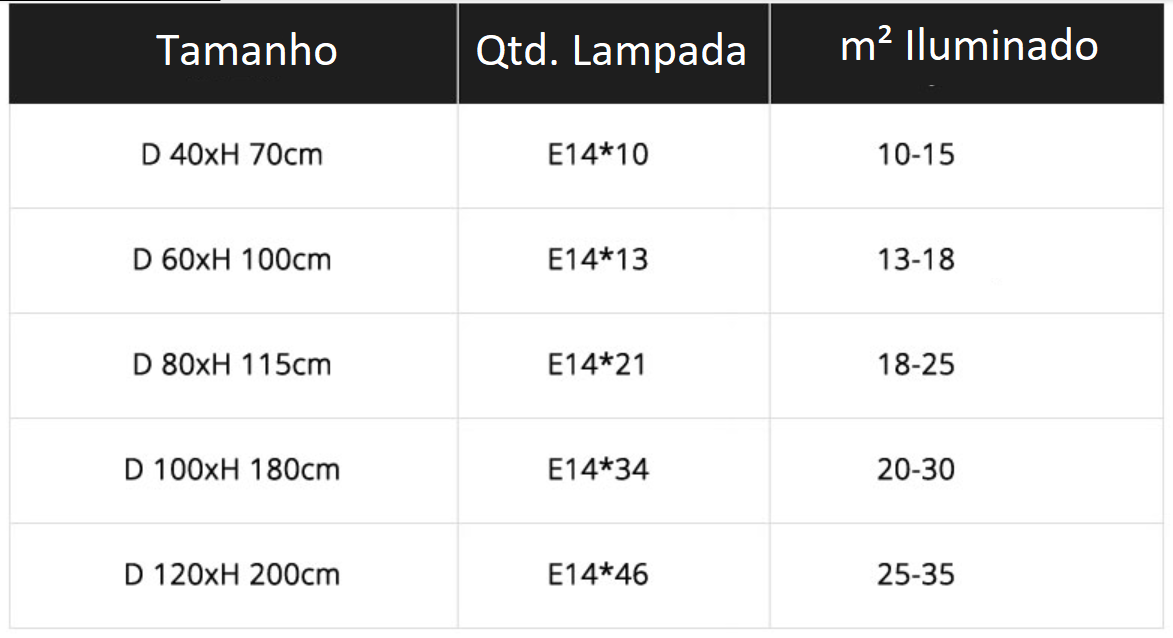The height and width of the screenshot is (638, 1173).
Task: Select the D 60xH 100cm size cell
Action: (232, 260)
